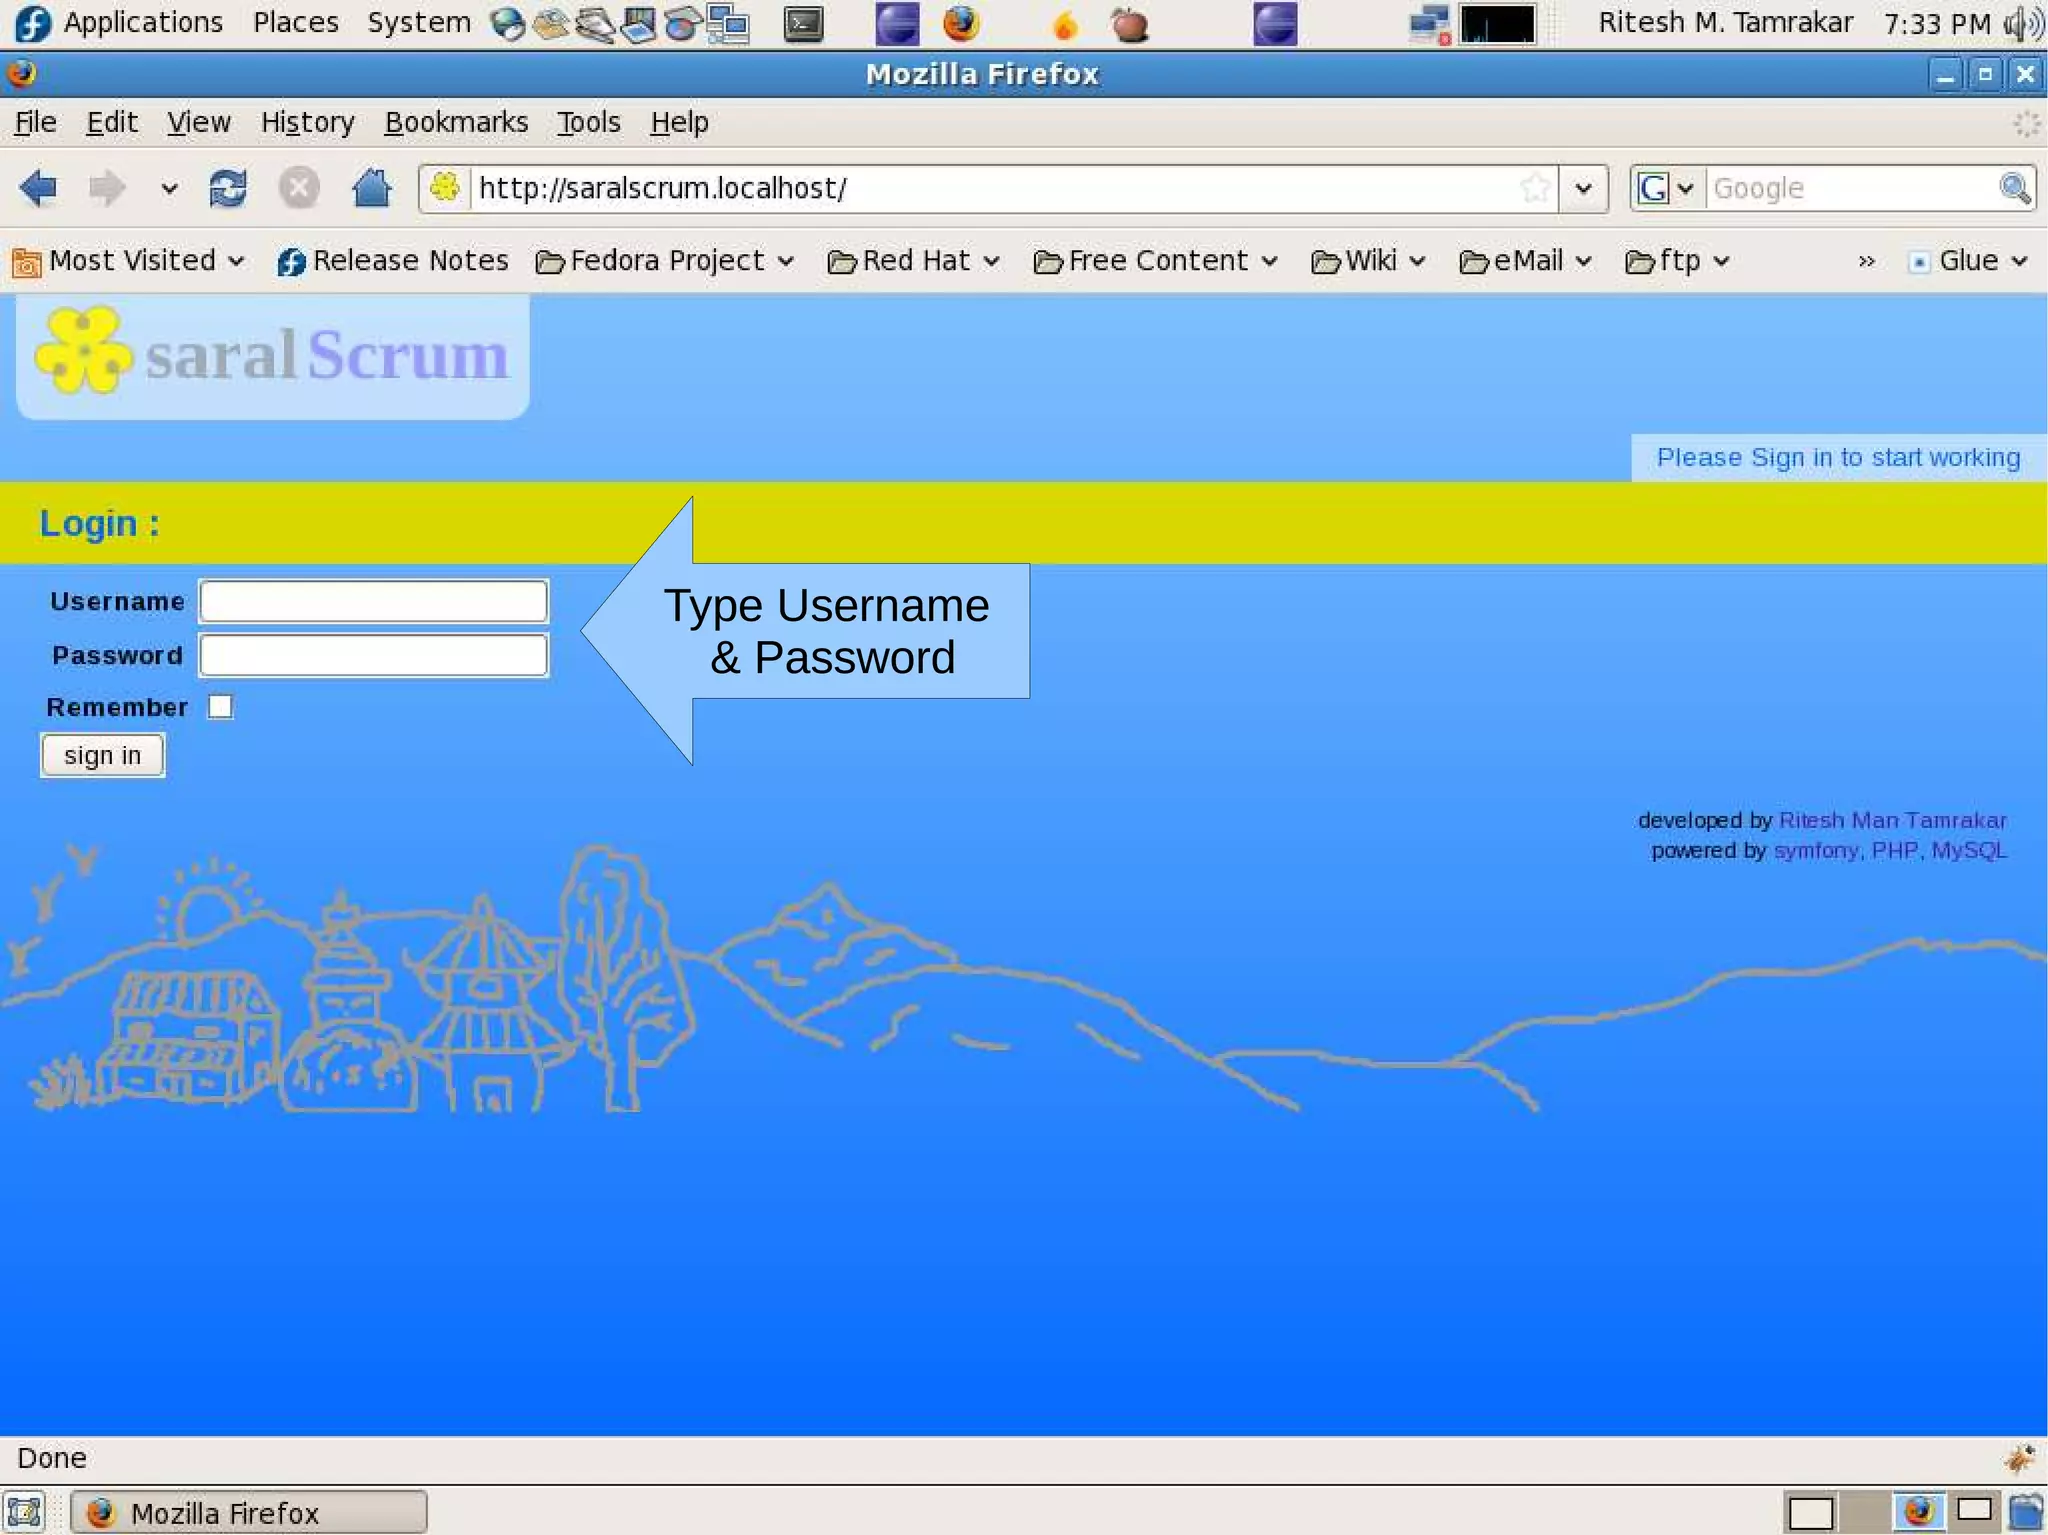Open the Bookmarks menu
The height and width of the screenshot is (1535, 2048).
(x=456, y=122)
